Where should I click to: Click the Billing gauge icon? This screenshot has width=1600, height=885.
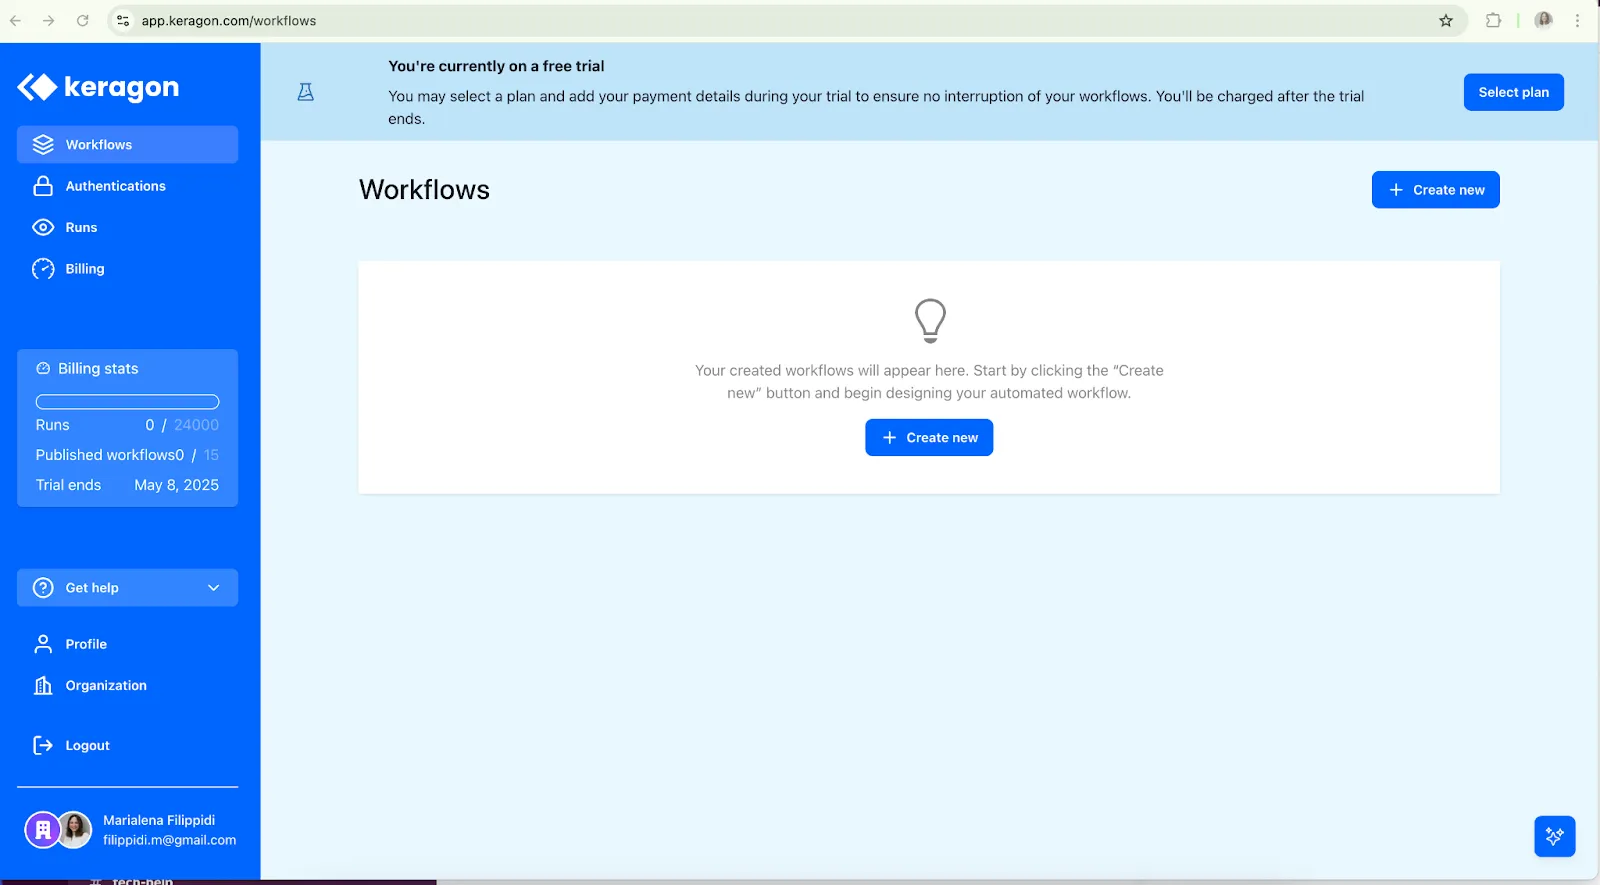pos(43,269)
